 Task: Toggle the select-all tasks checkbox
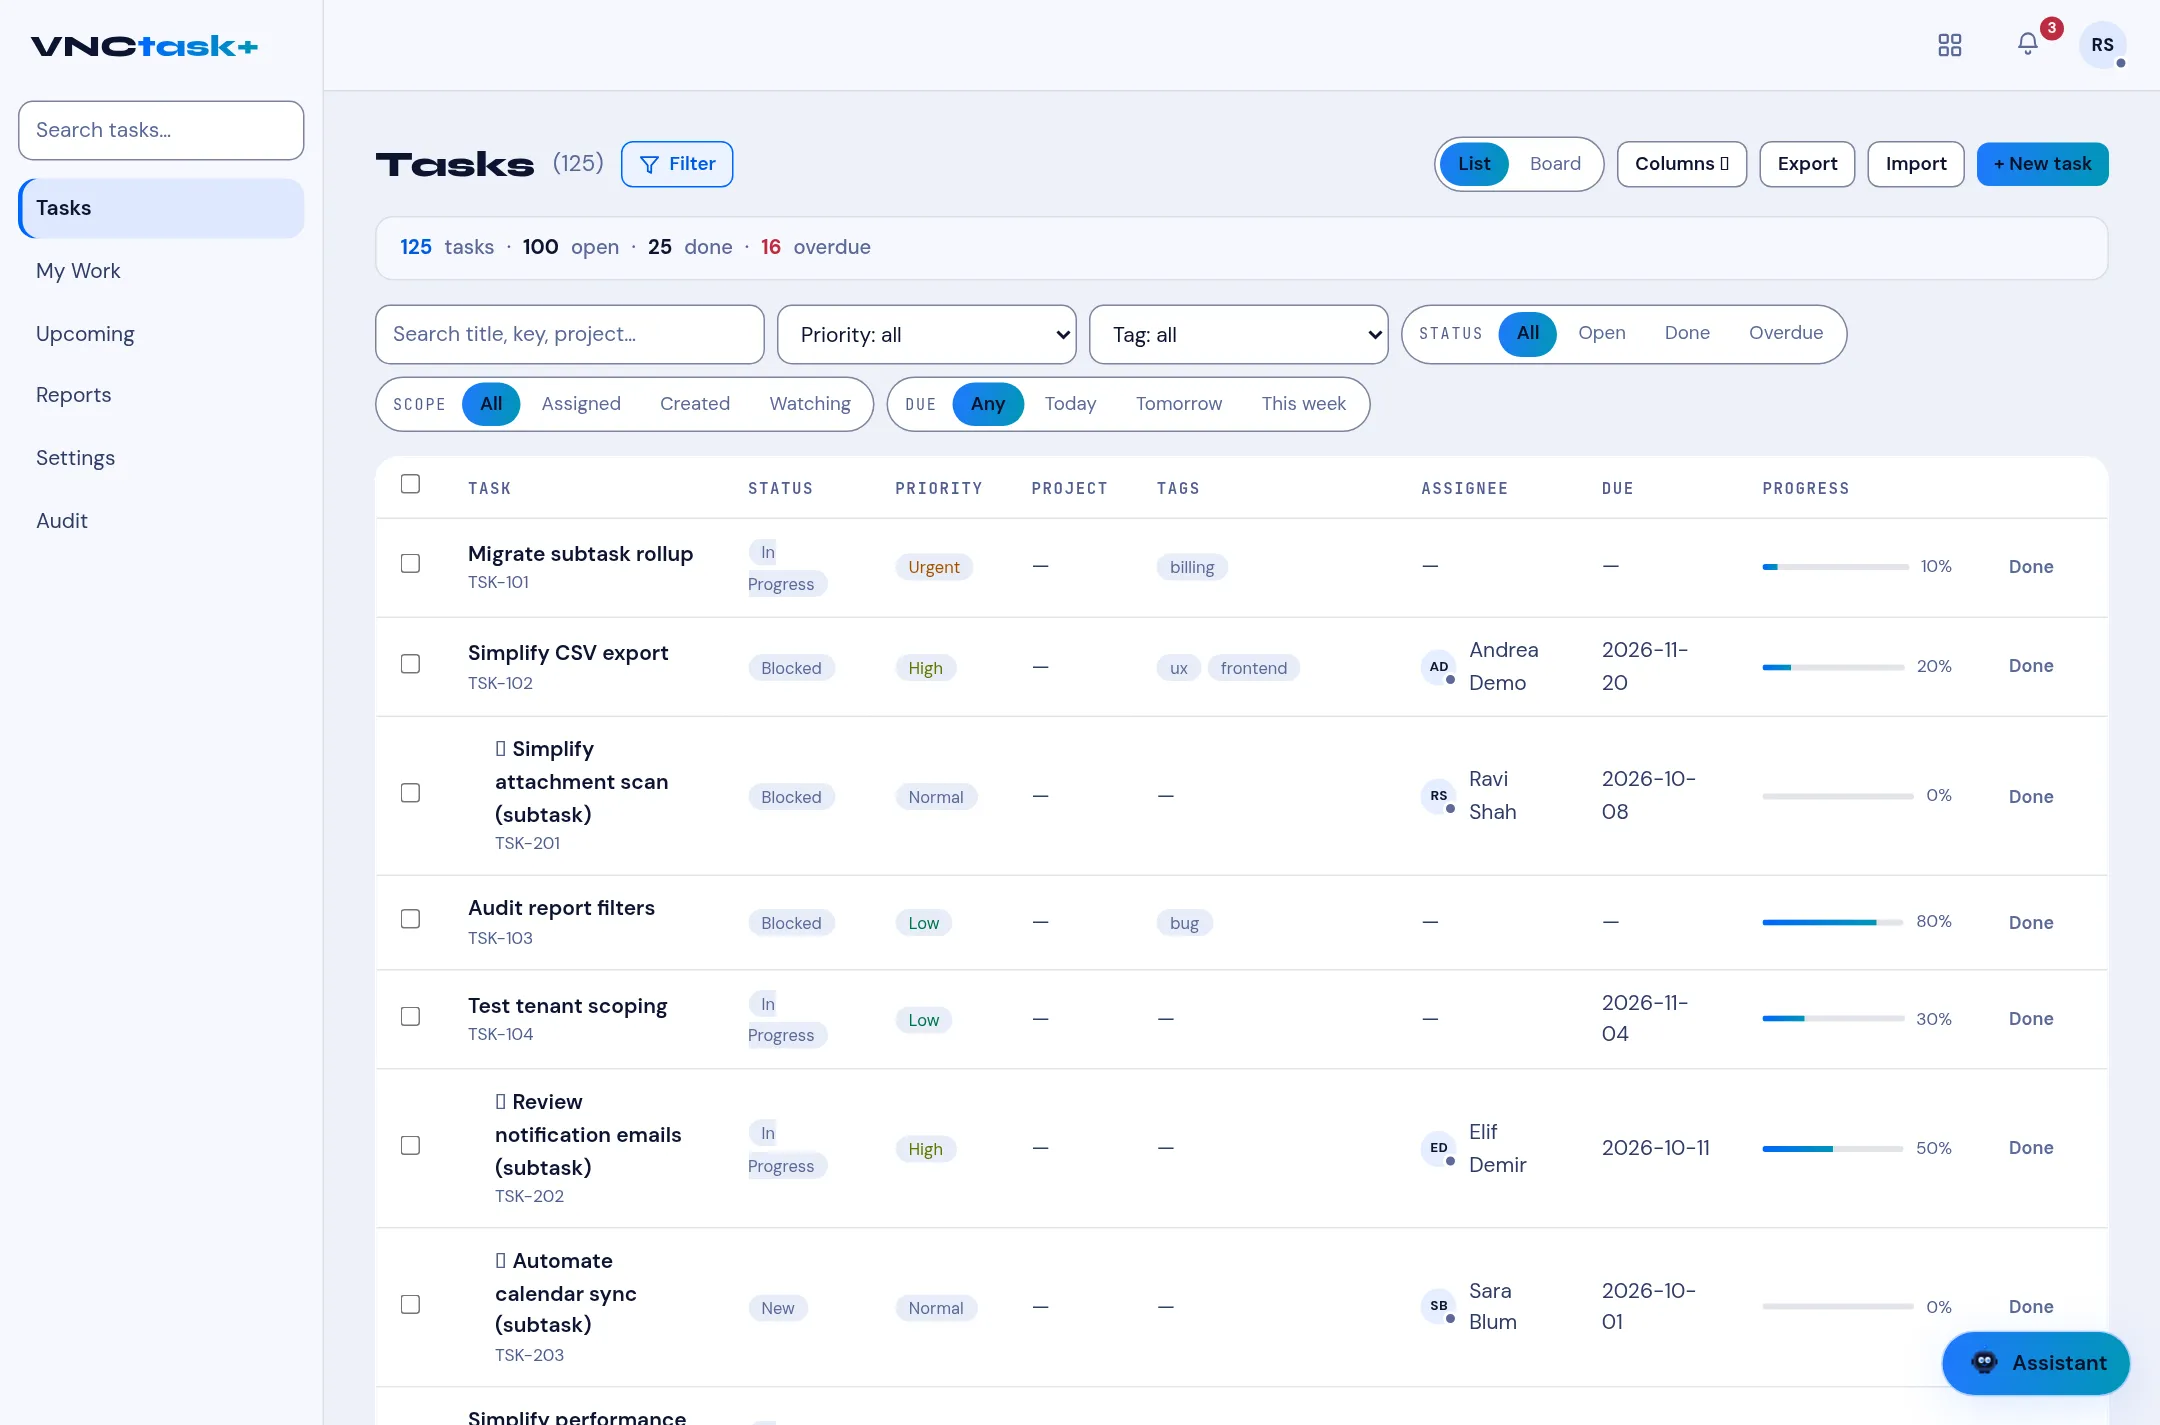click(x=410, y=484)
